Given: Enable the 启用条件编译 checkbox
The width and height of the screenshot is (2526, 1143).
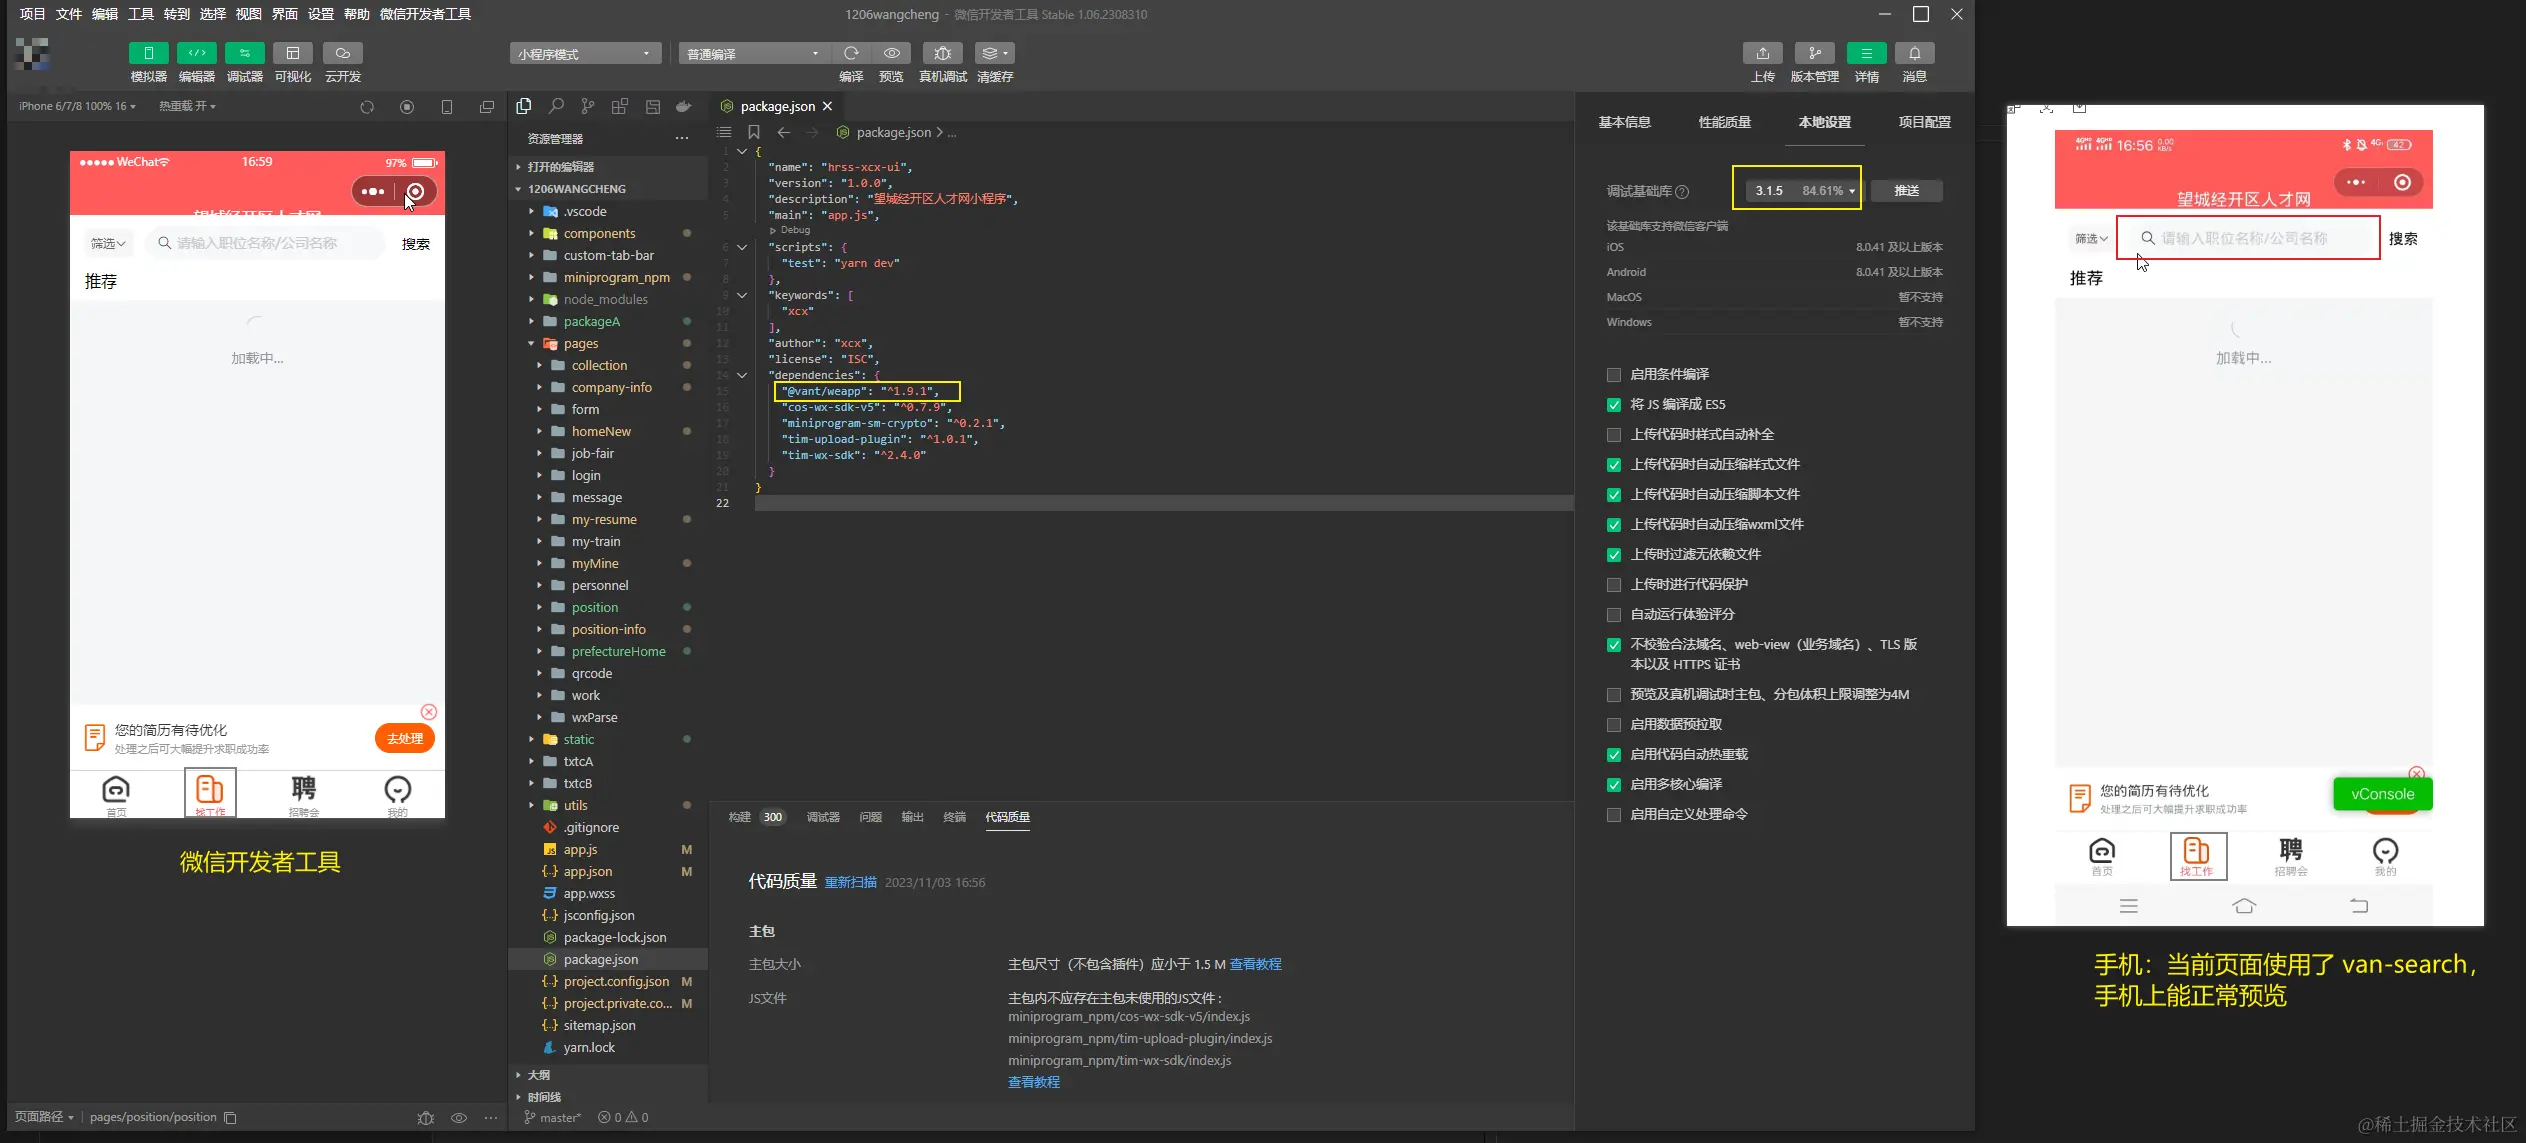Looking at the screenshot, I should [x=1613, y=375].
